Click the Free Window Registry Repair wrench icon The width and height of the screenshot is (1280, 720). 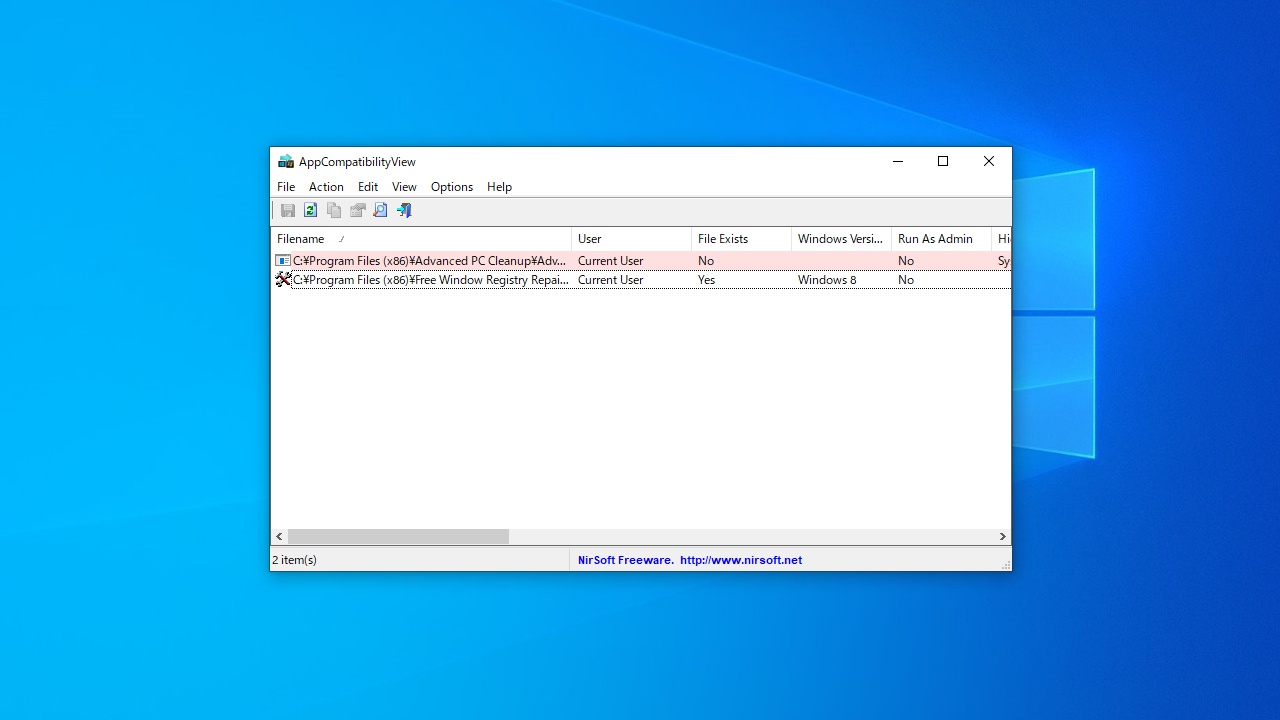coord(283,280)
